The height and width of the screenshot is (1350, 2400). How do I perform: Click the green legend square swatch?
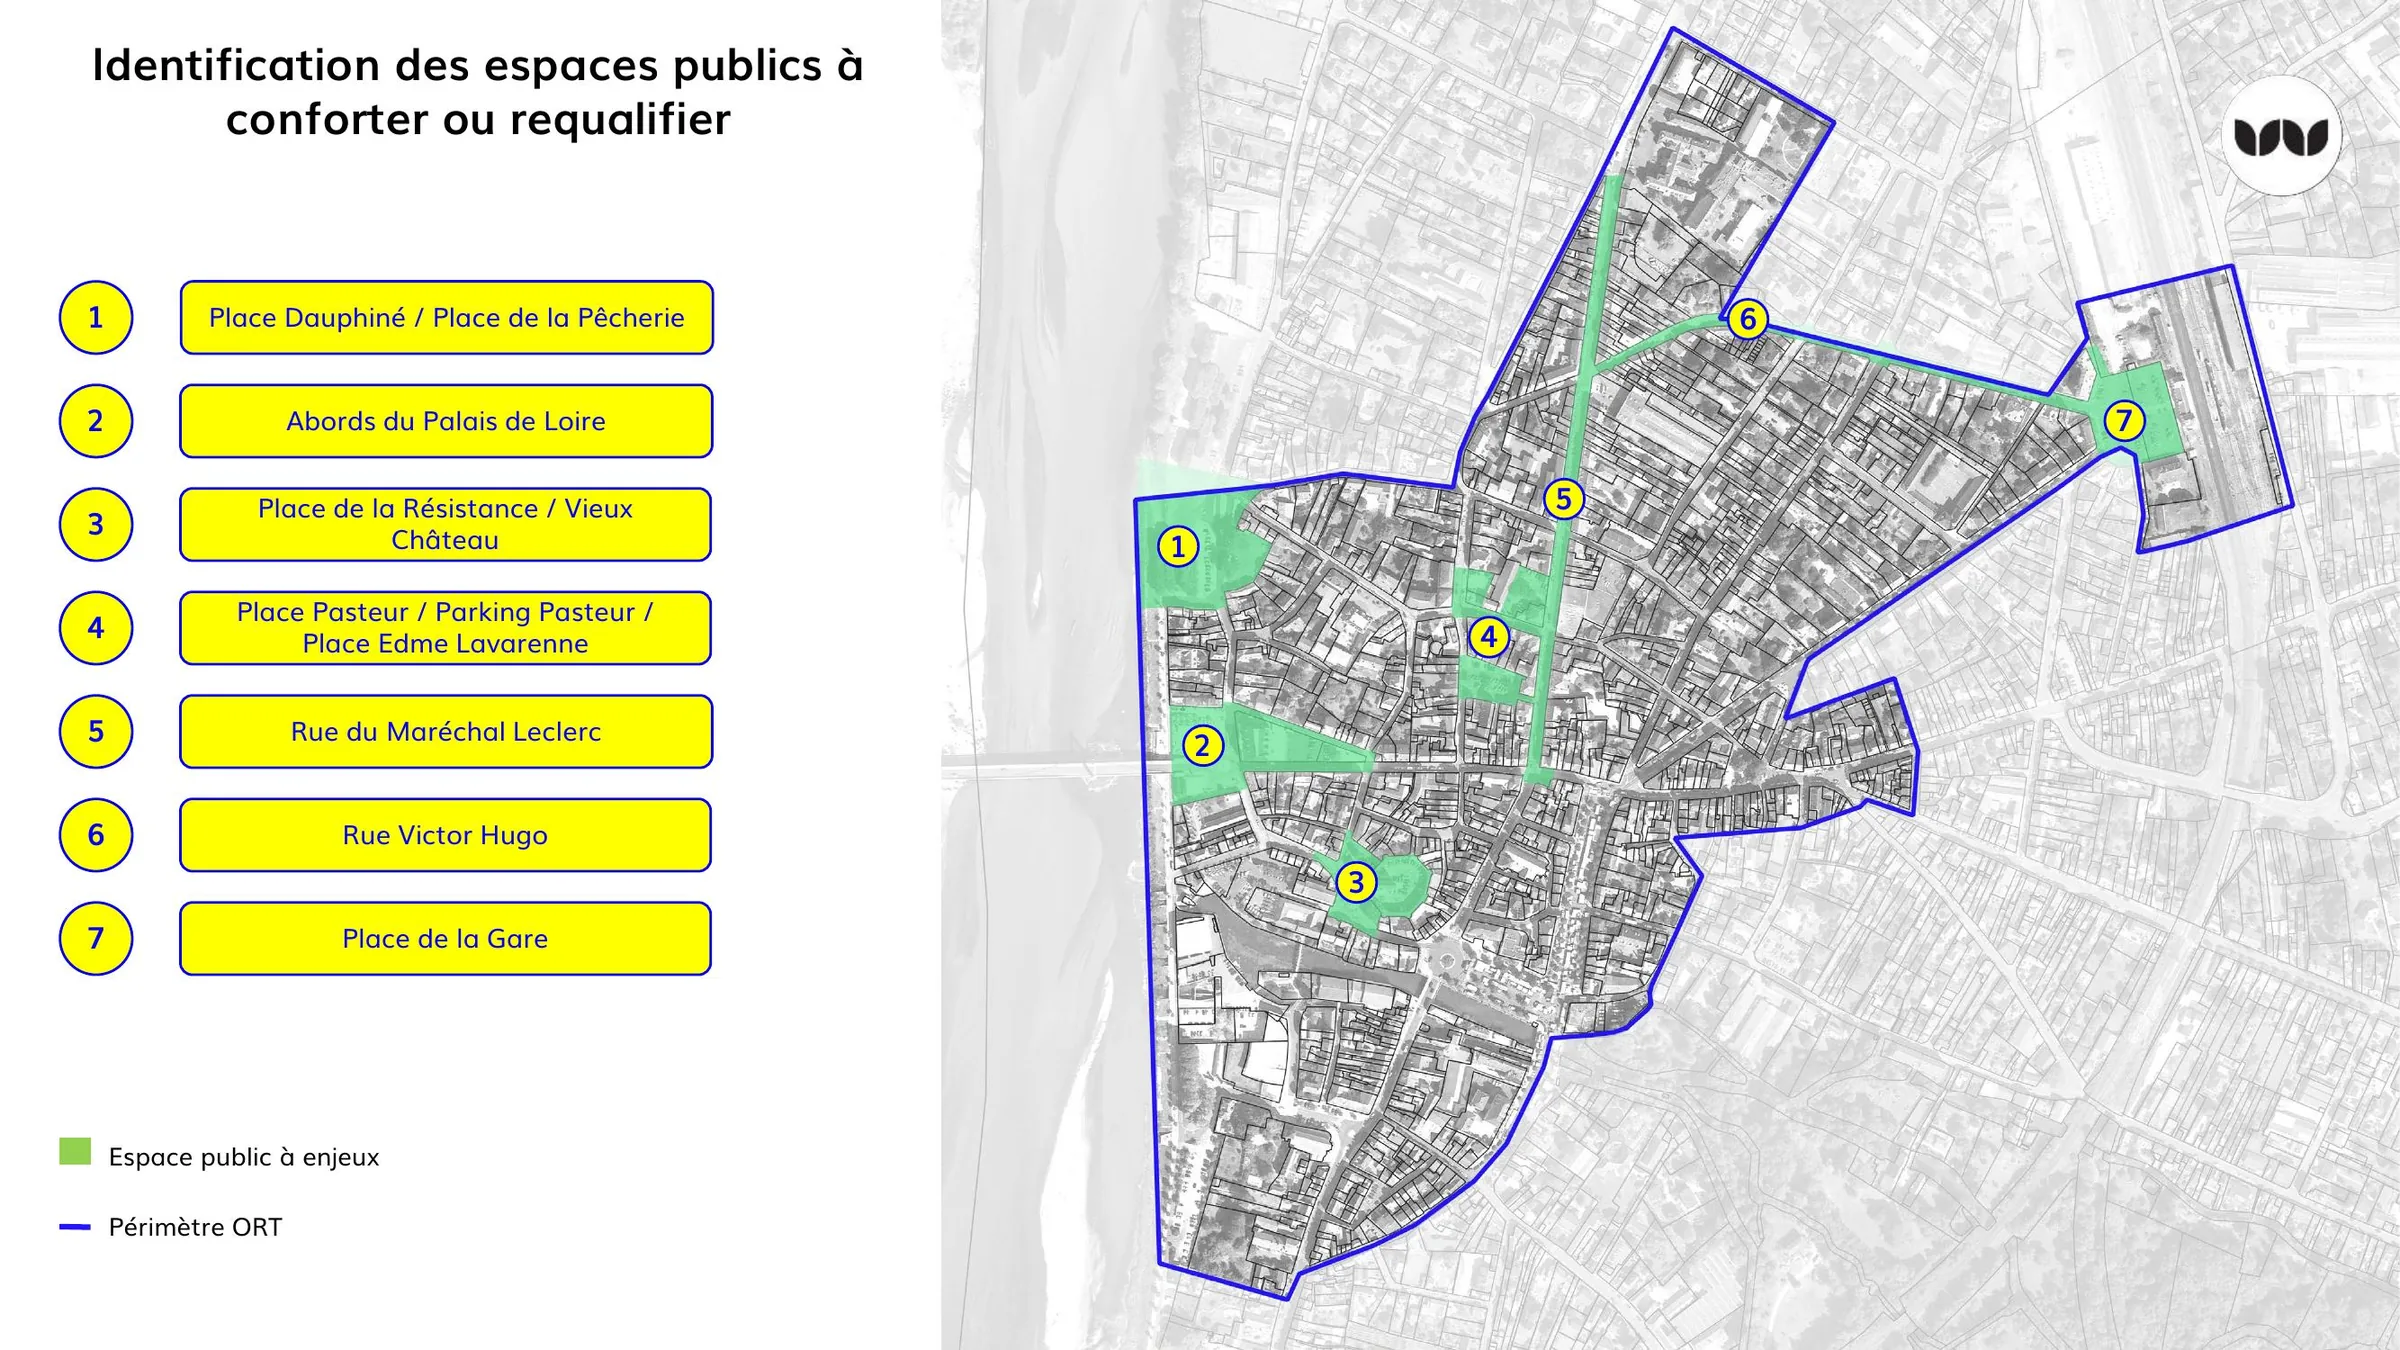point(75,1151)
